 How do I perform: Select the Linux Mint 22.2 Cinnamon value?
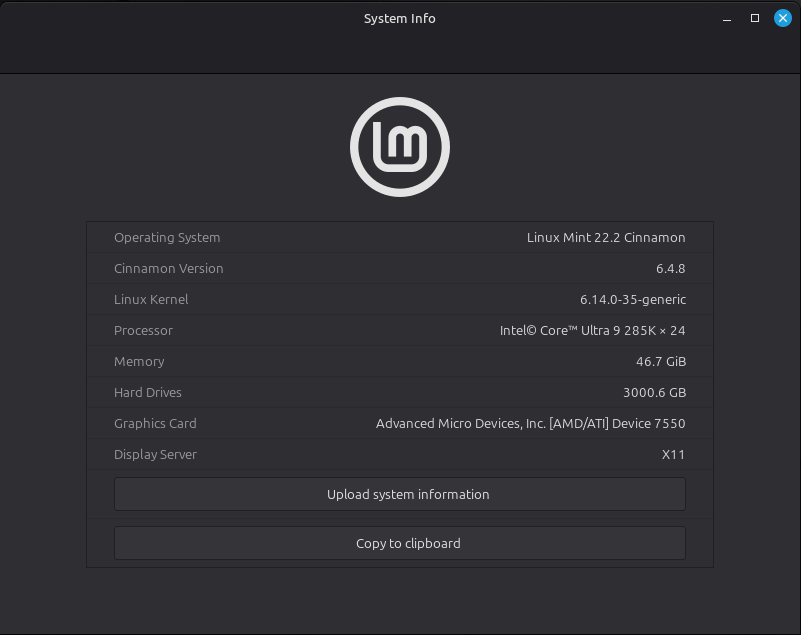click(x=606, y=238)
